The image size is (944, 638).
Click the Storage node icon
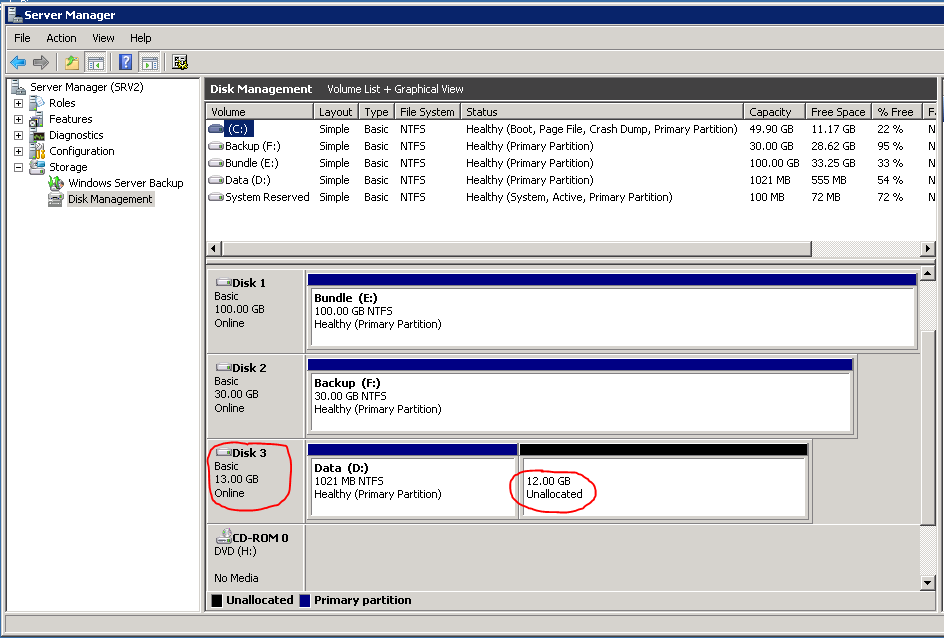[x=37, y=167]
